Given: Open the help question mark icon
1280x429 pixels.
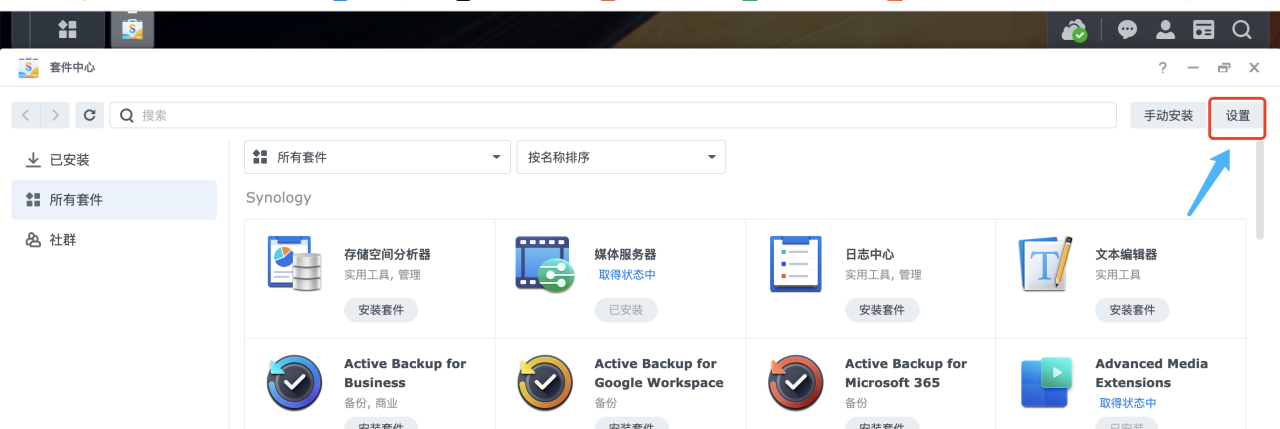Looking at the screenshot, I should (x=1162, y=68).
